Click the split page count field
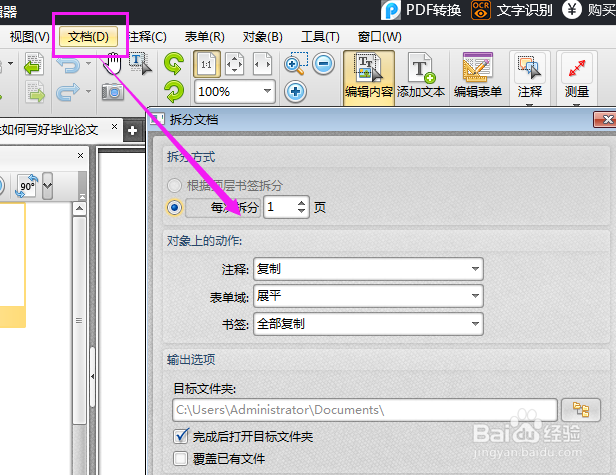 [x=280, y=207]
